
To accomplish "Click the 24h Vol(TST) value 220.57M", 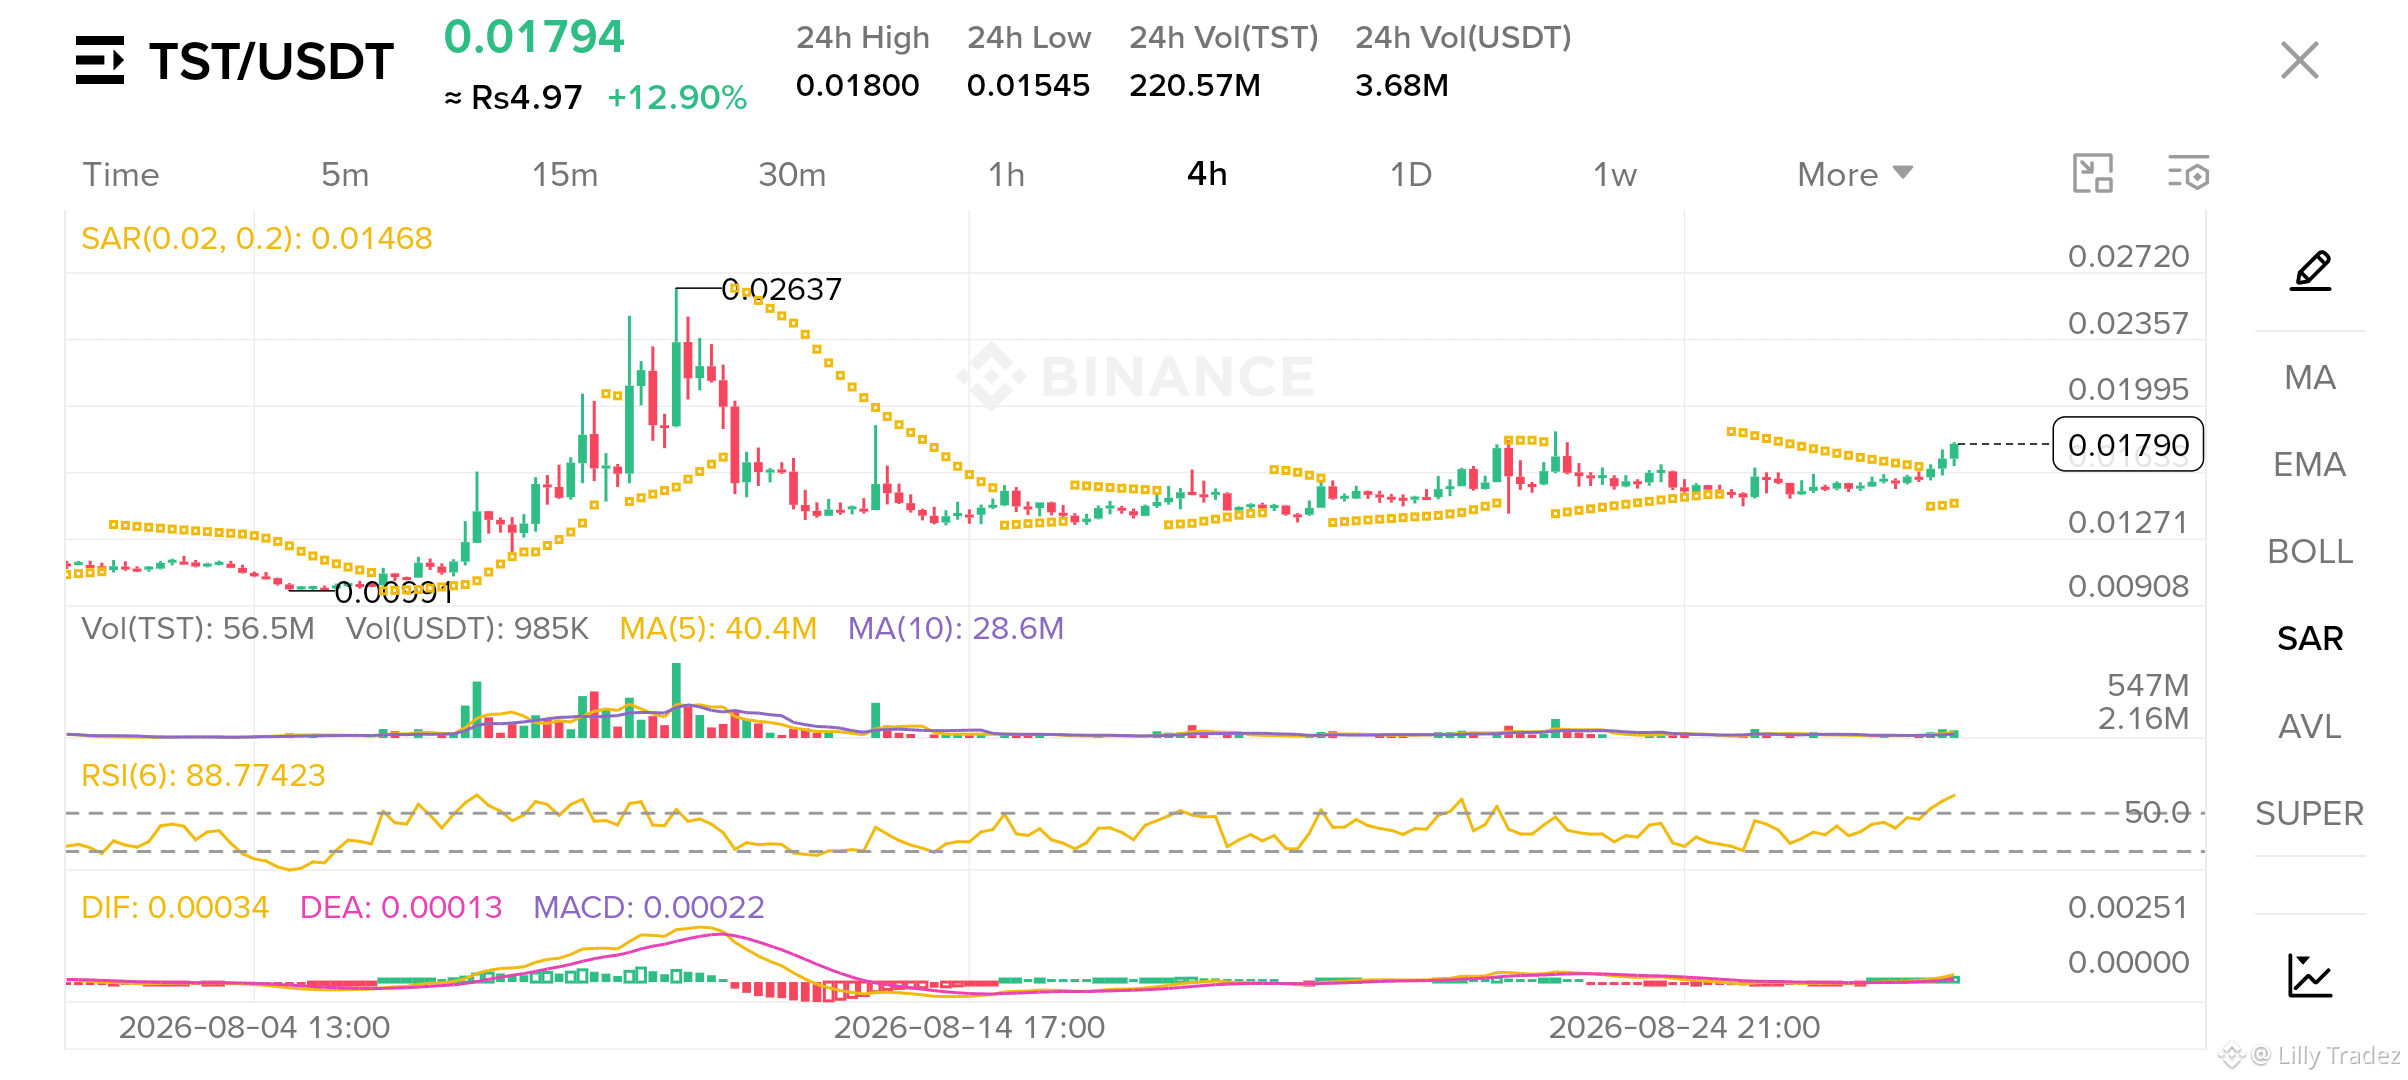I will pos(1195,85).
